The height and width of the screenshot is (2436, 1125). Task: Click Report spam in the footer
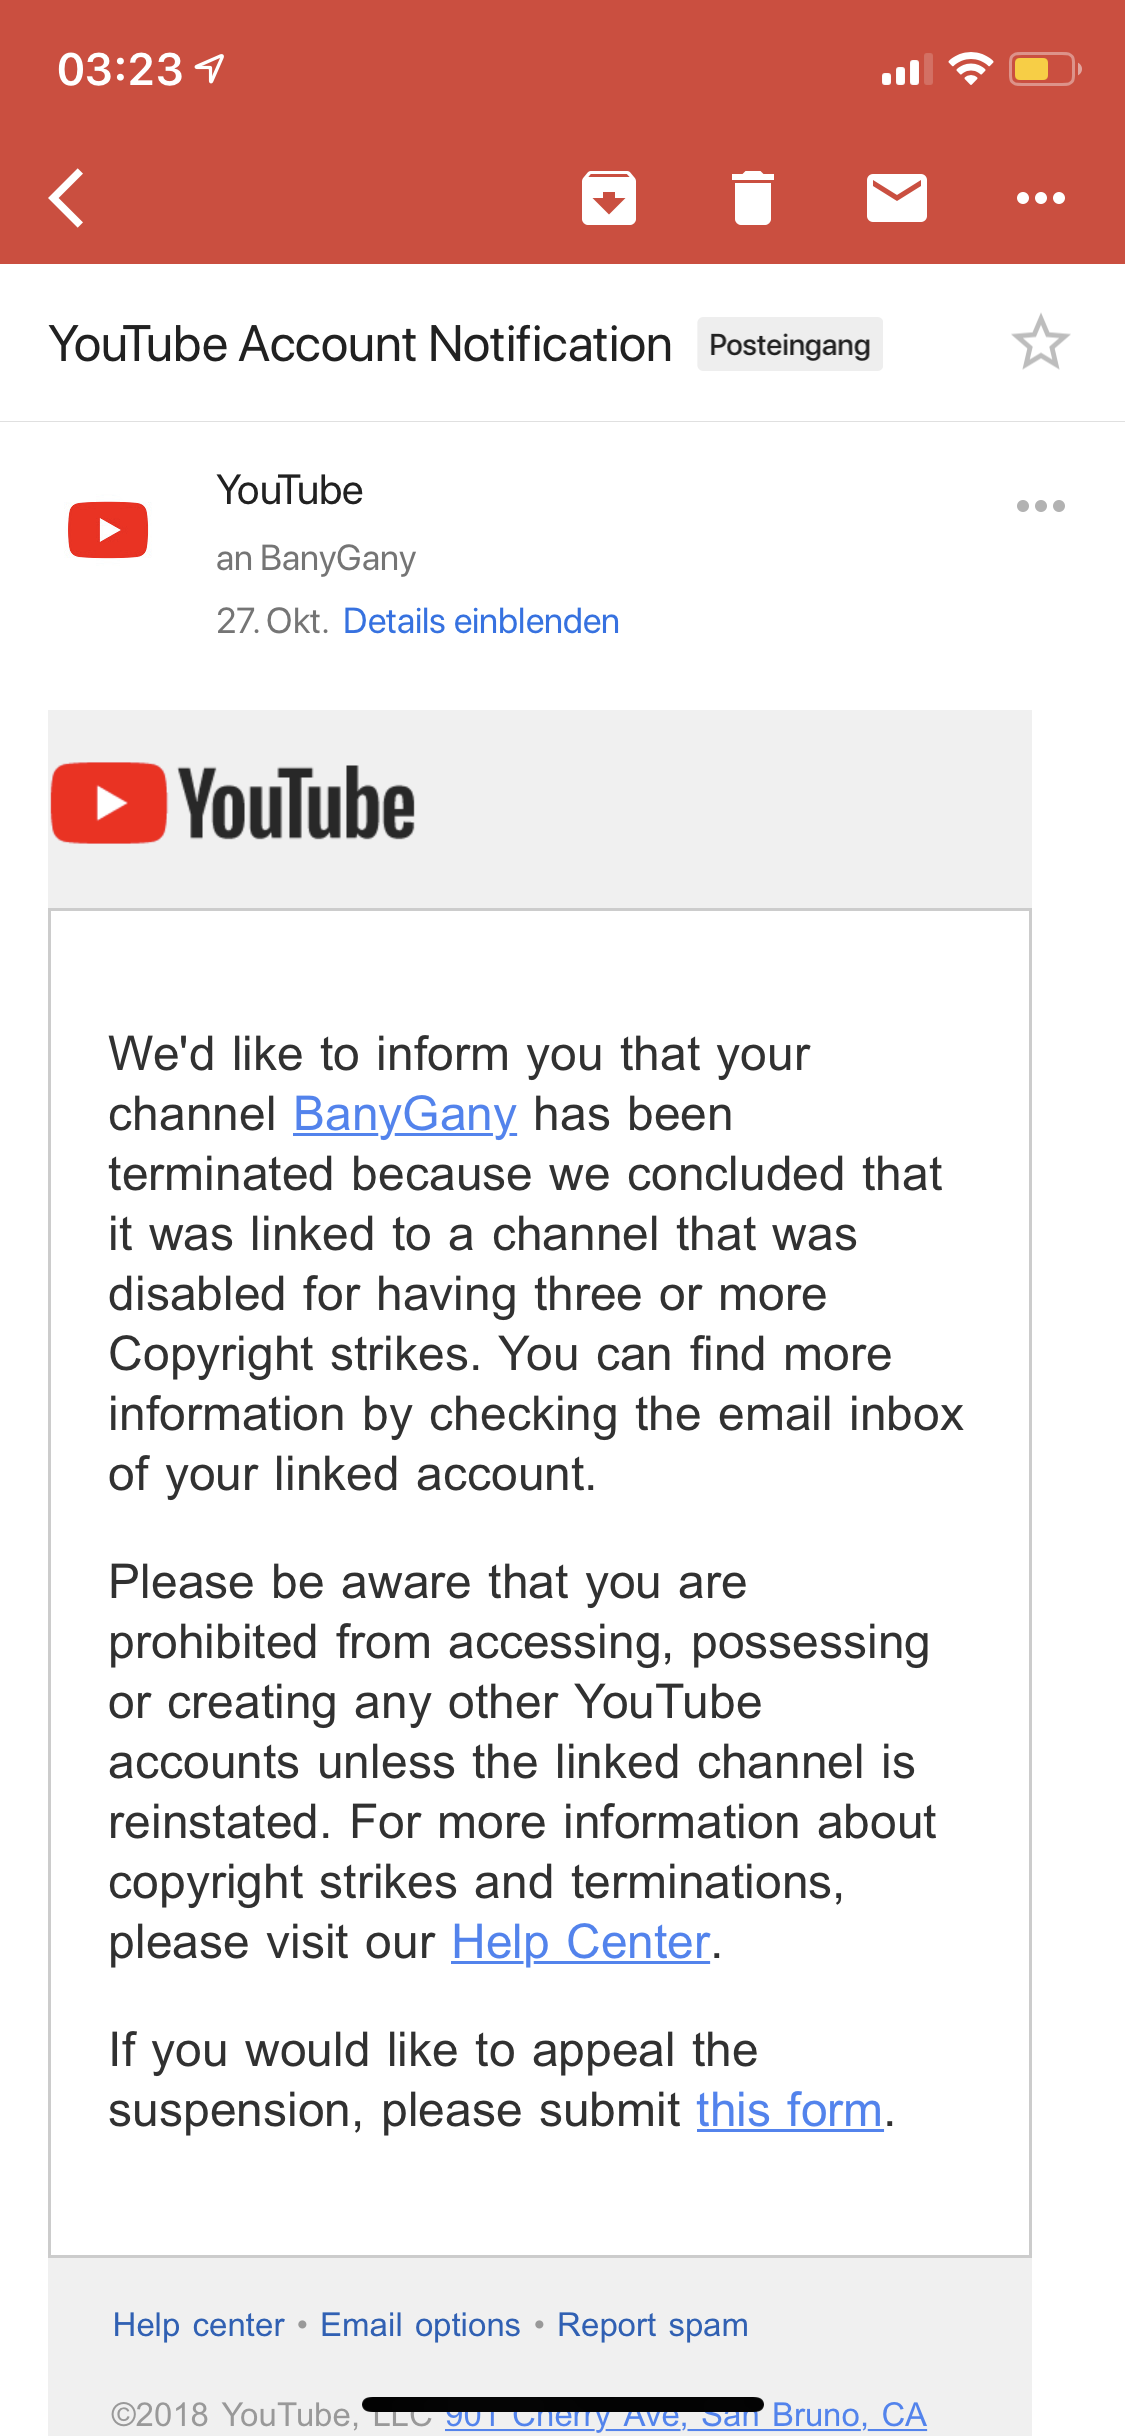click(652, 2325)
